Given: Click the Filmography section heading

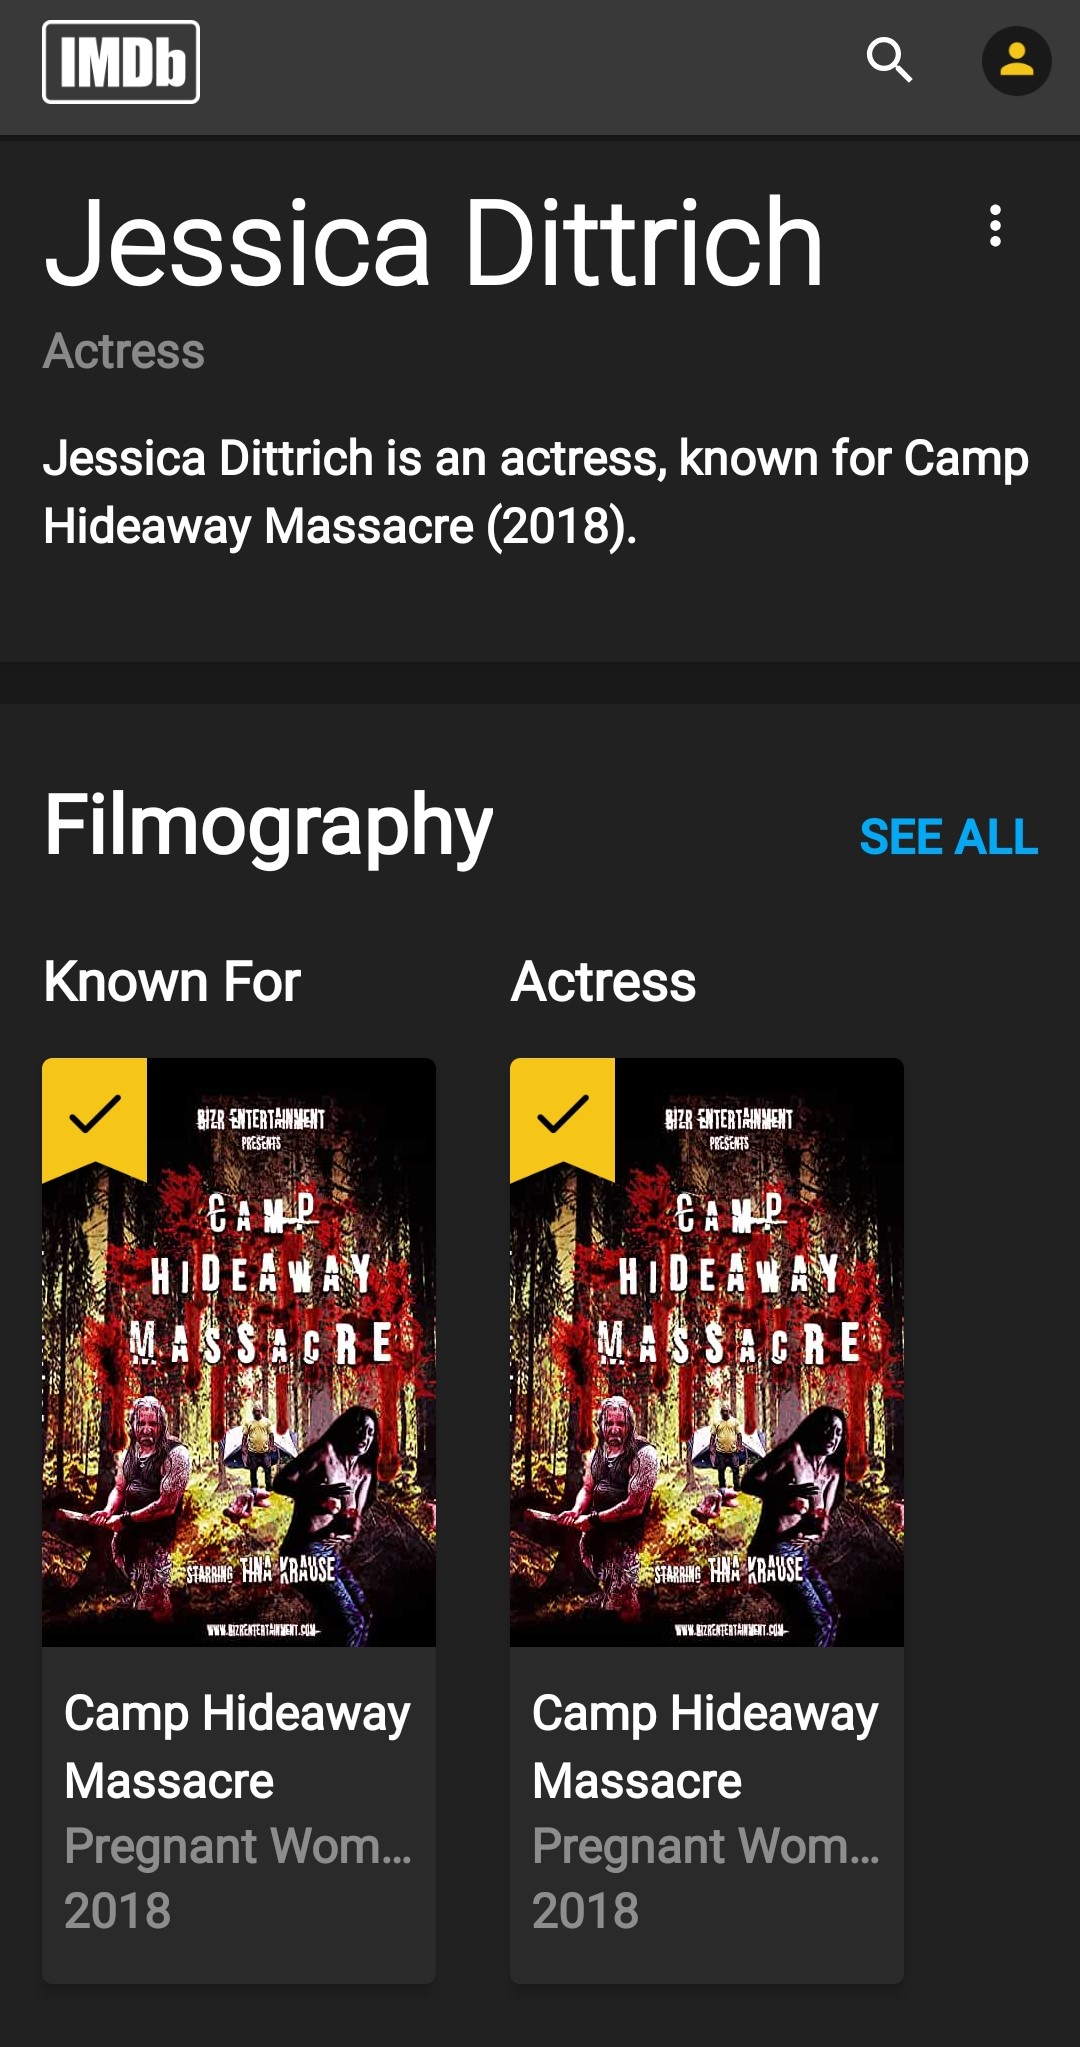Looking at the screenshot, I should click(x=269, y=826).
